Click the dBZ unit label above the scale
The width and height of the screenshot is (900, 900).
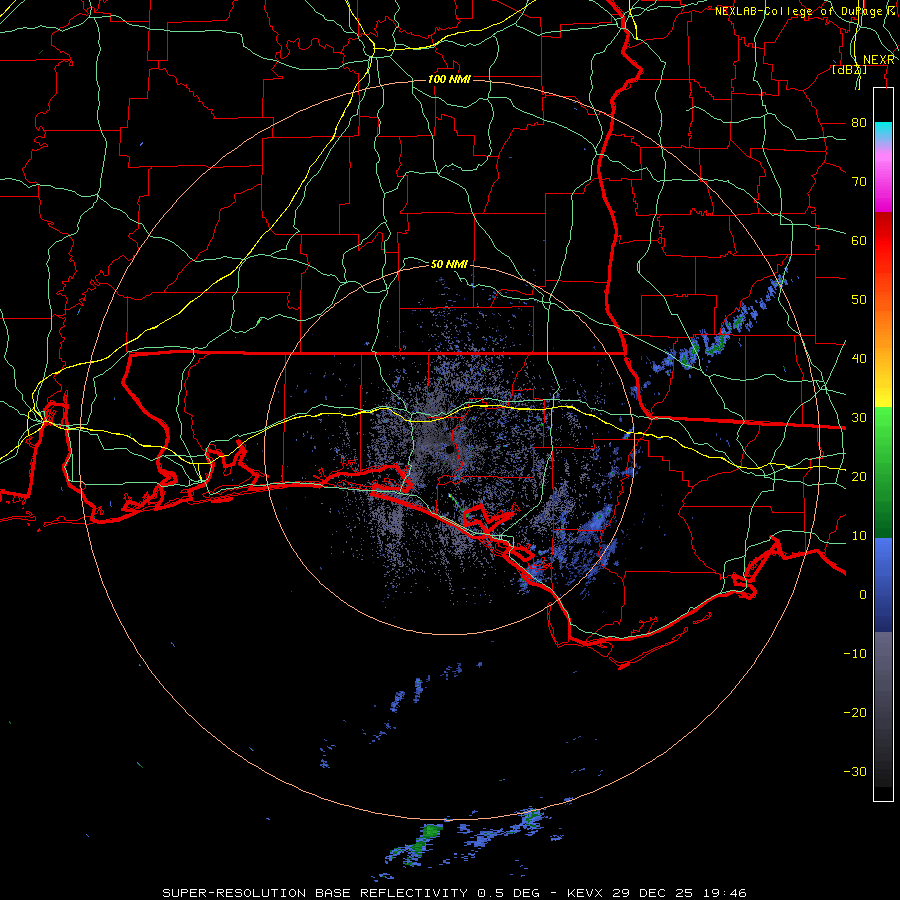[849, 70]
